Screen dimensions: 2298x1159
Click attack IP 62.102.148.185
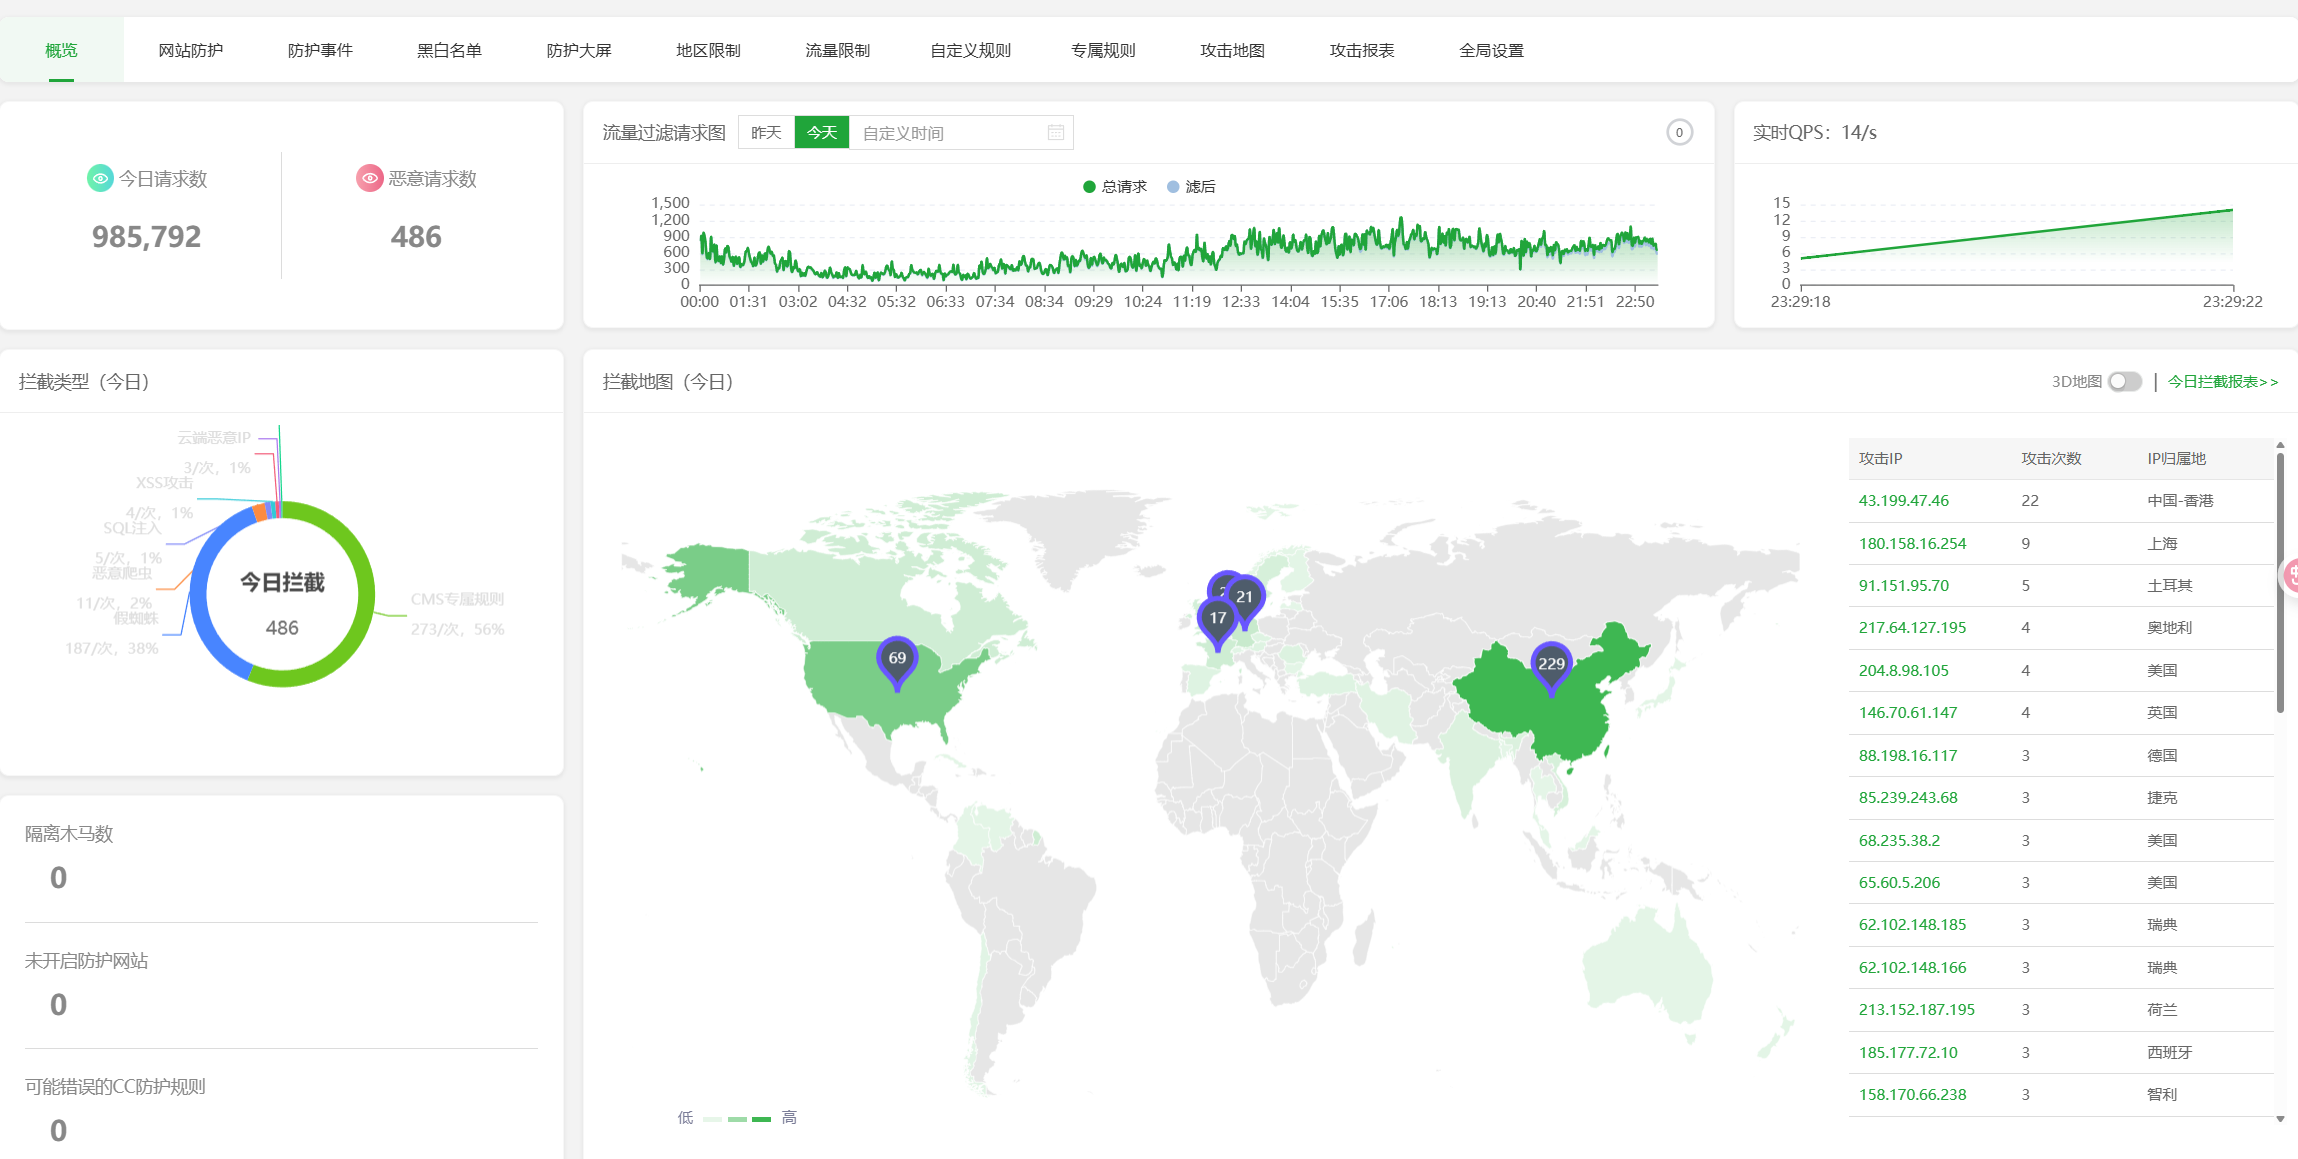coord(1912,925)
